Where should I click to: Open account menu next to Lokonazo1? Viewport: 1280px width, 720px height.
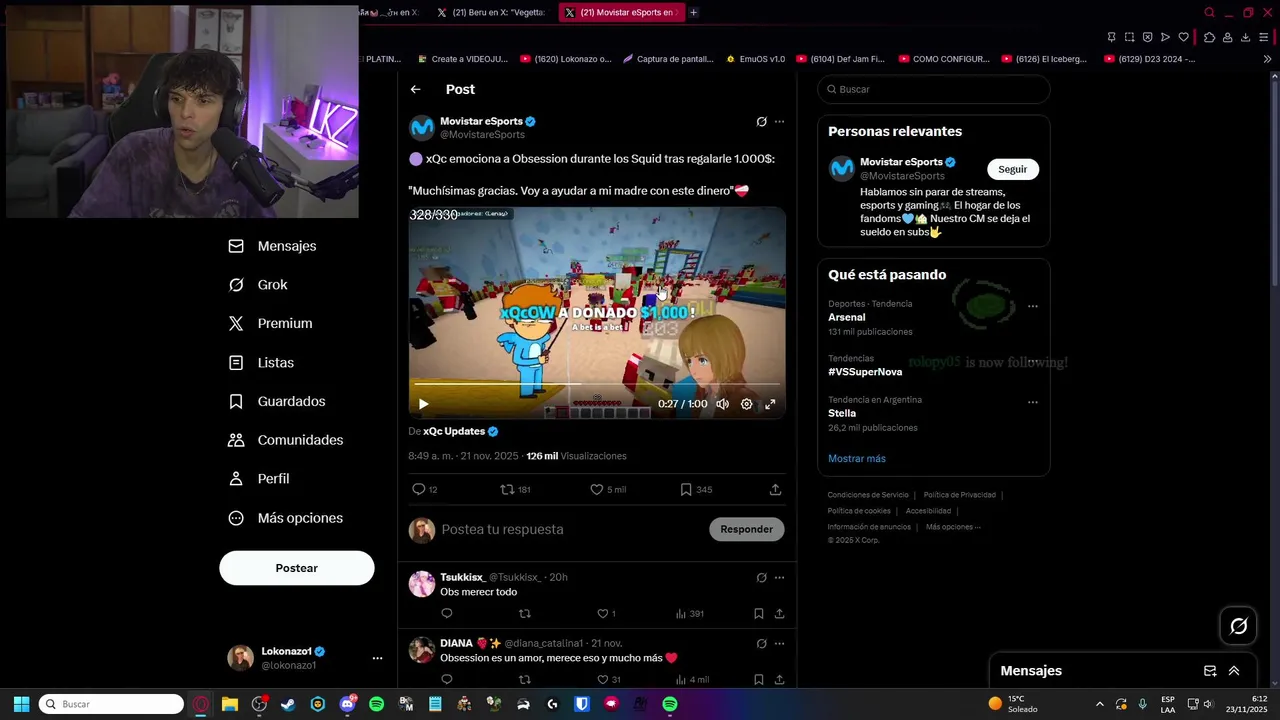[x=377, y=658]
